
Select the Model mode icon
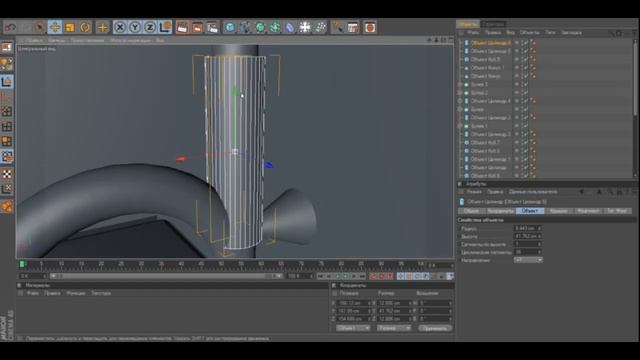(7, 81)
